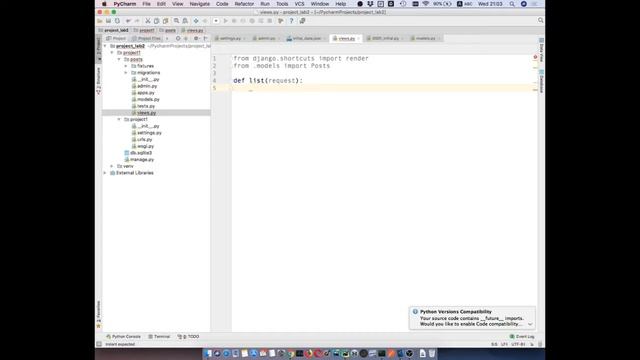Screen dimensions: 640x360
Task: Collapse the project_lab2 root folder
Action: pos(105,46)
